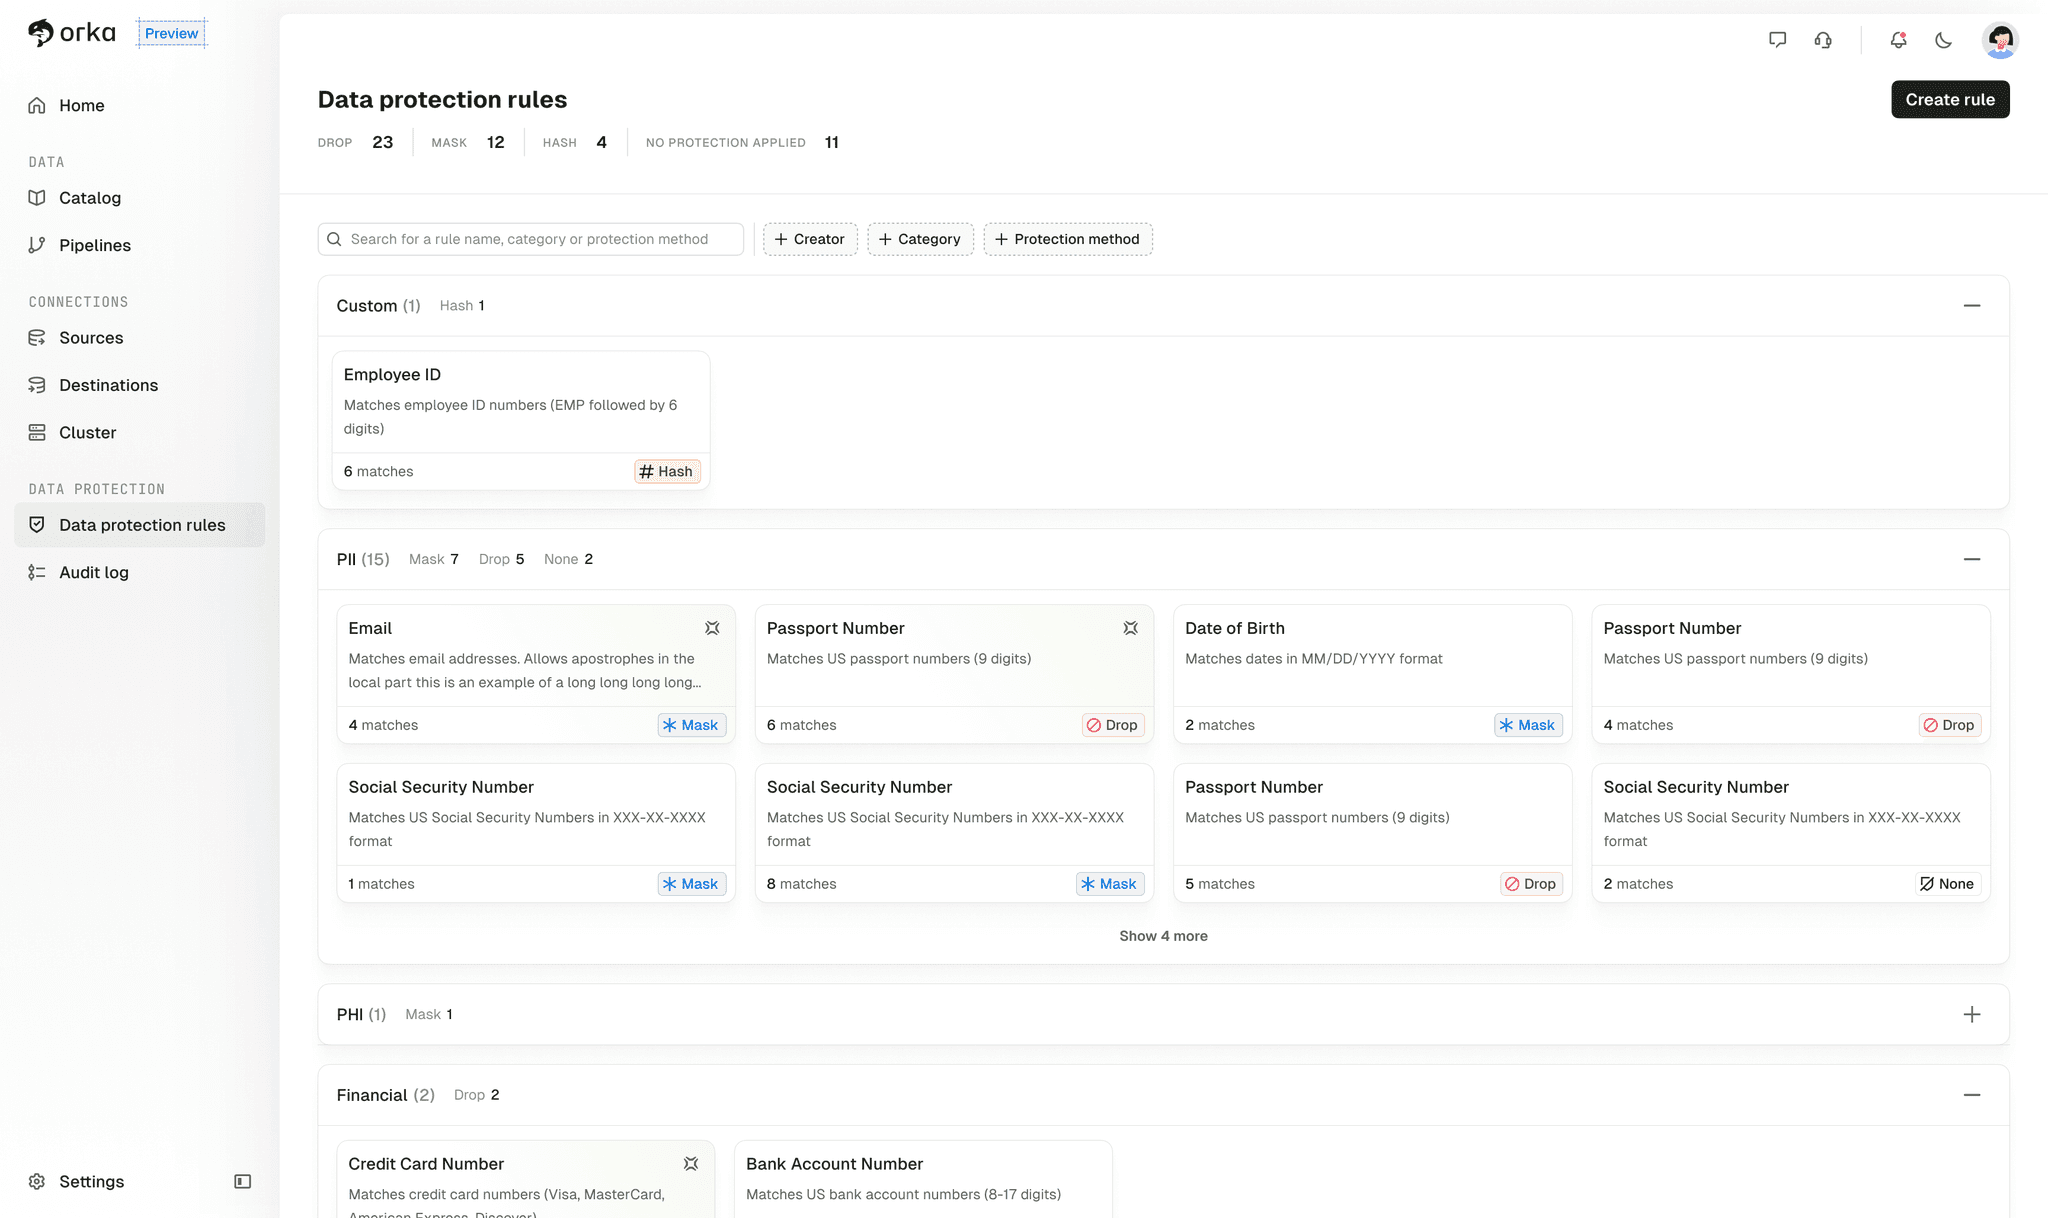
Task: Collapse the sidebar using the panel icon
Action: tap(242, 1181)
